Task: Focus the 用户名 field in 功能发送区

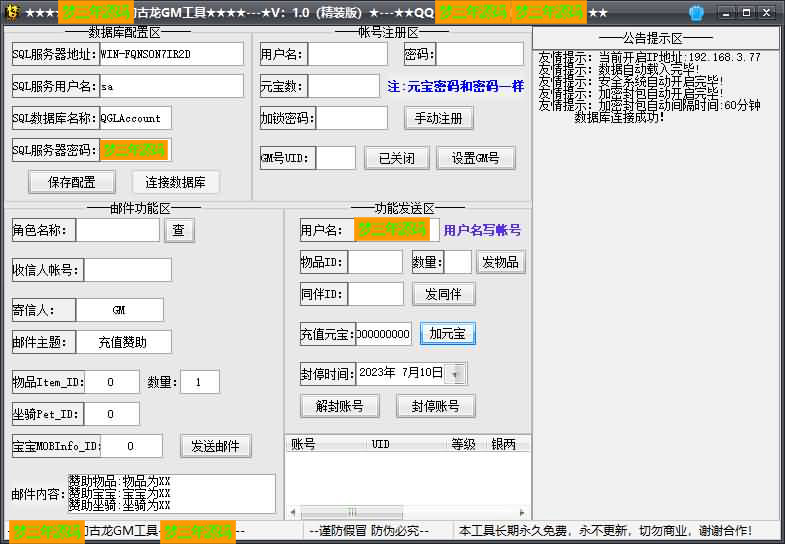Action: [x=396, y=230]
